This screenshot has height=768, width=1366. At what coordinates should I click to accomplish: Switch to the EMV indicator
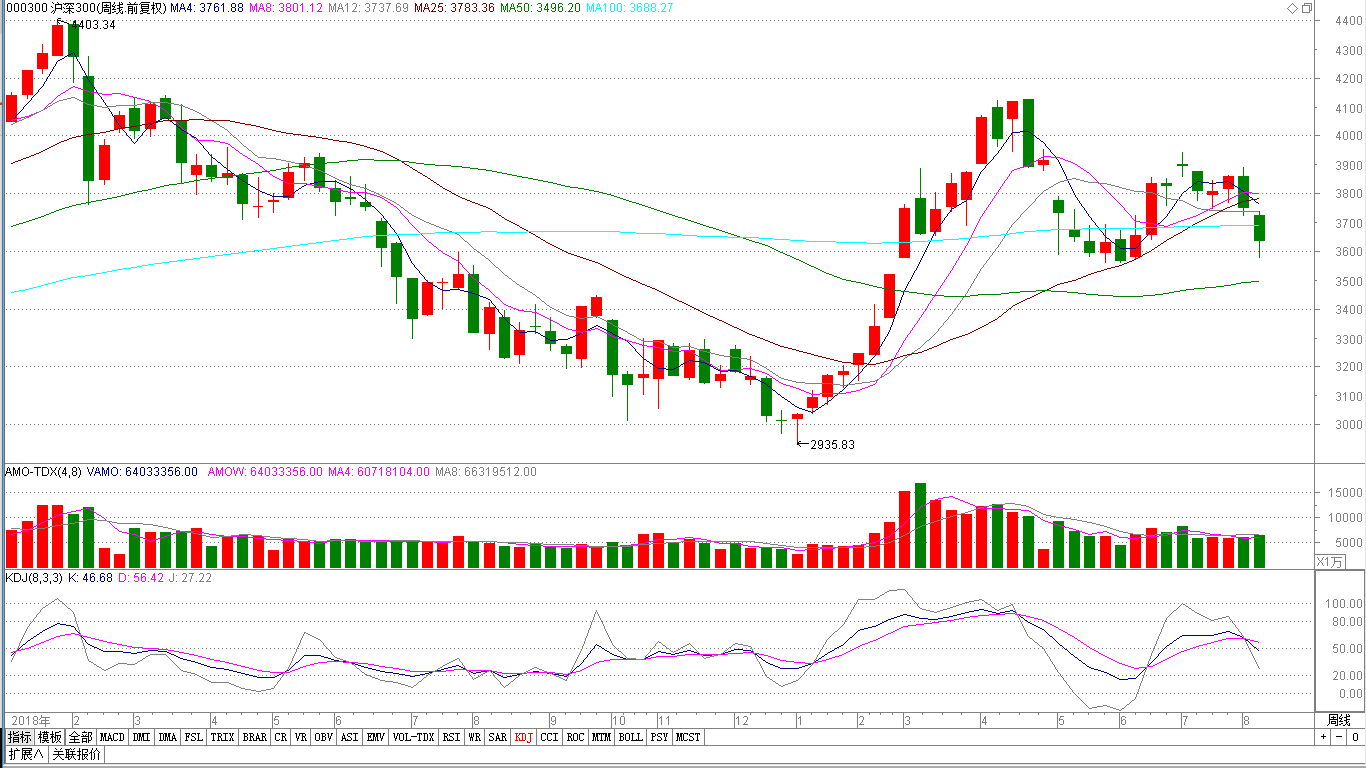tap(375, 737)
